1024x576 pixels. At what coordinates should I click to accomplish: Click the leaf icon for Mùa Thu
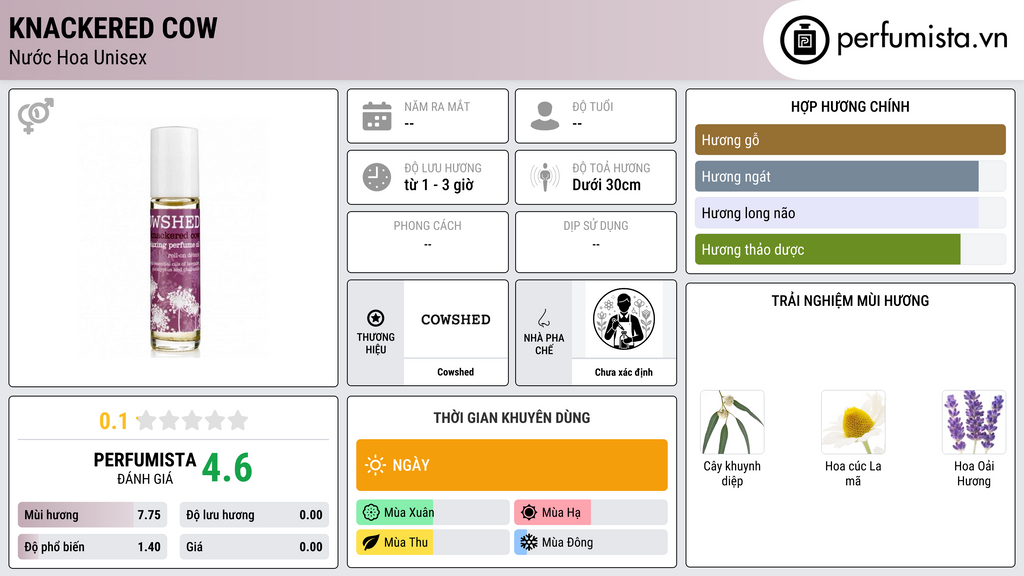point(371,542)
